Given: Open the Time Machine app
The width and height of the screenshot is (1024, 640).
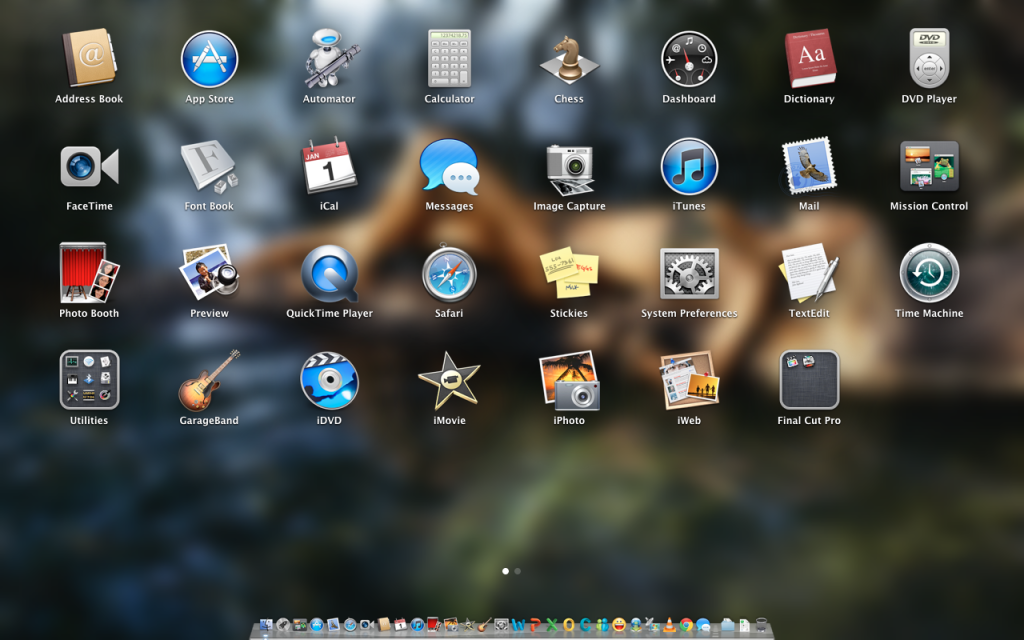Looking at the screenshot, I should pyautogui.click(x=929, y=273).
